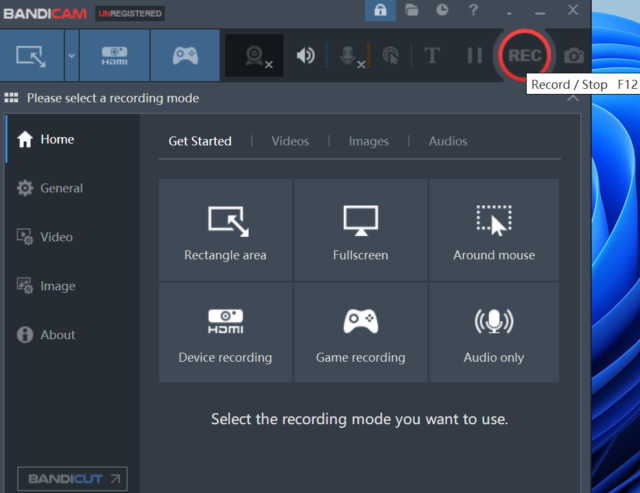Click the UNREGISTERED badge
Screen dimensions: 640x493
pos(130,13)
